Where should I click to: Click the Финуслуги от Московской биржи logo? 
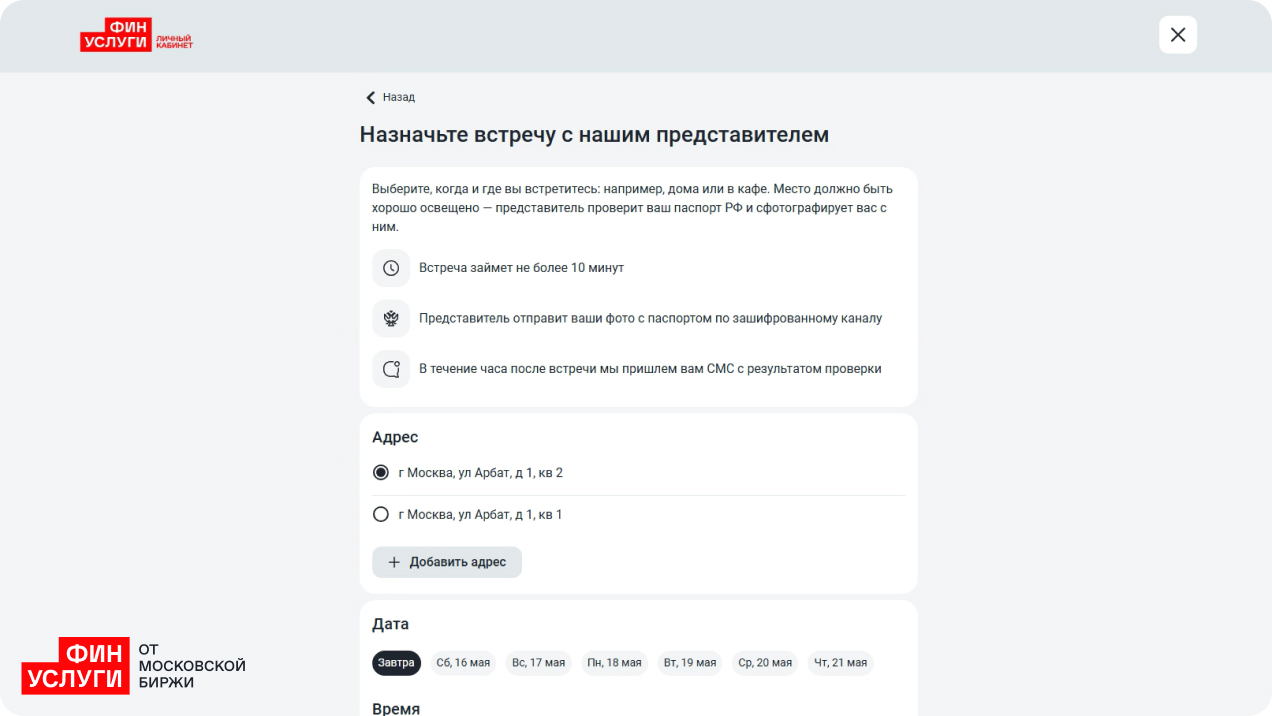[133, 666]
